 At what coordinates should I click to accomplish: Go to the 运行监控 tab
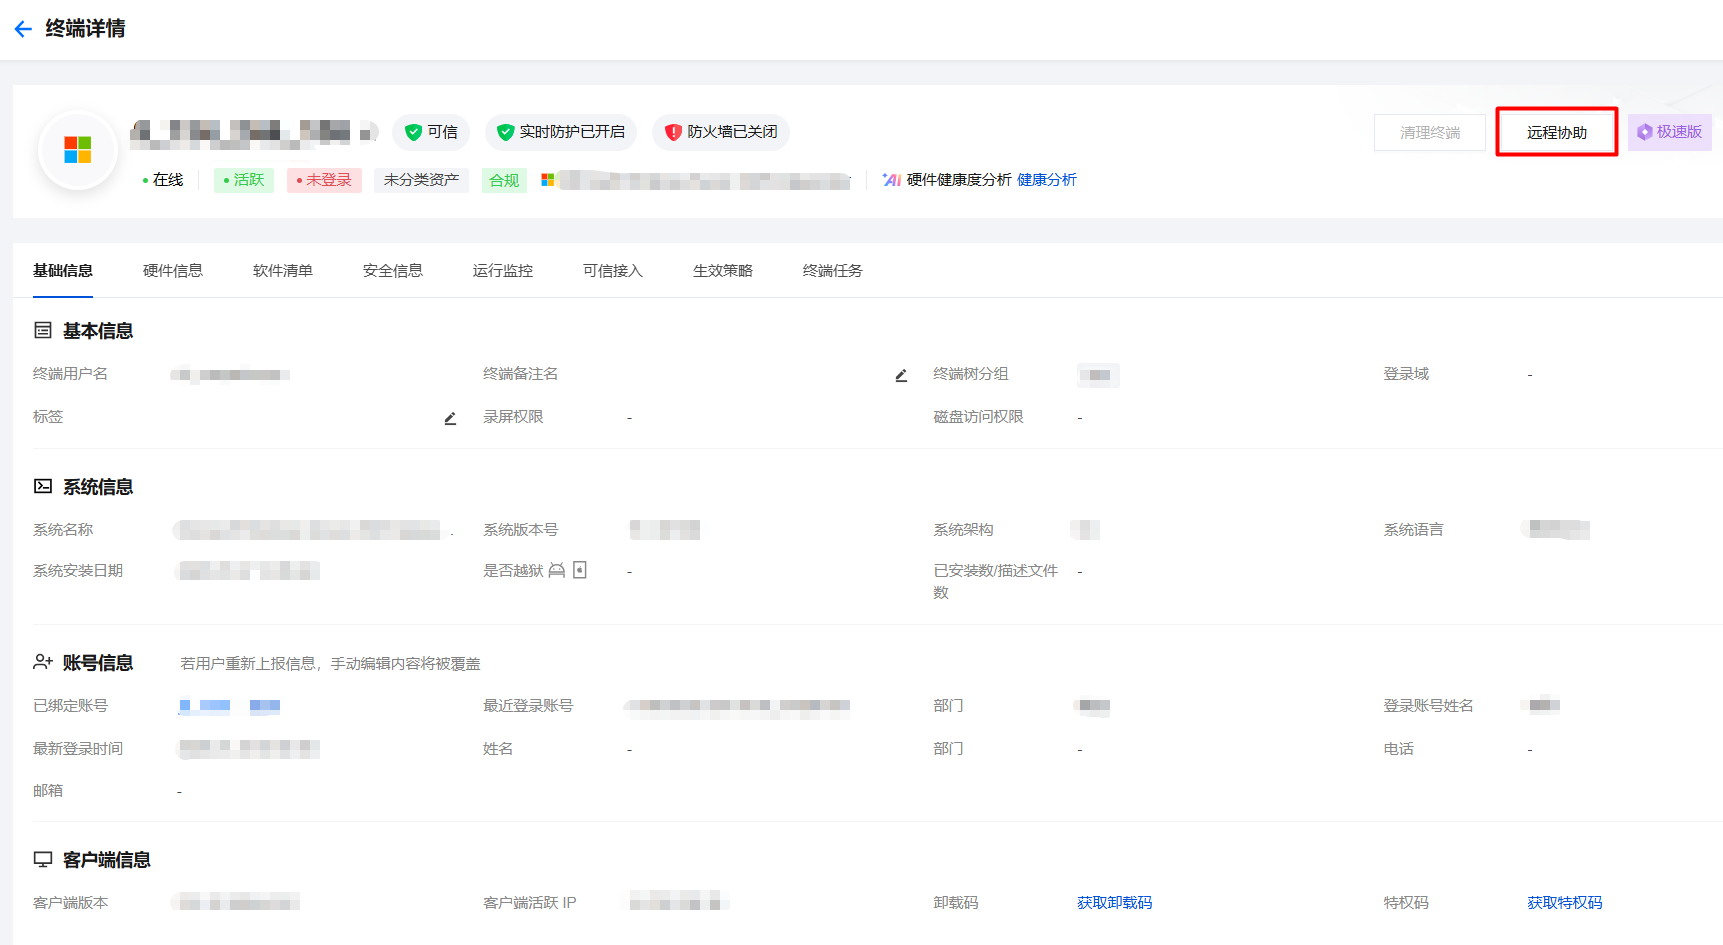click(503, 271)
